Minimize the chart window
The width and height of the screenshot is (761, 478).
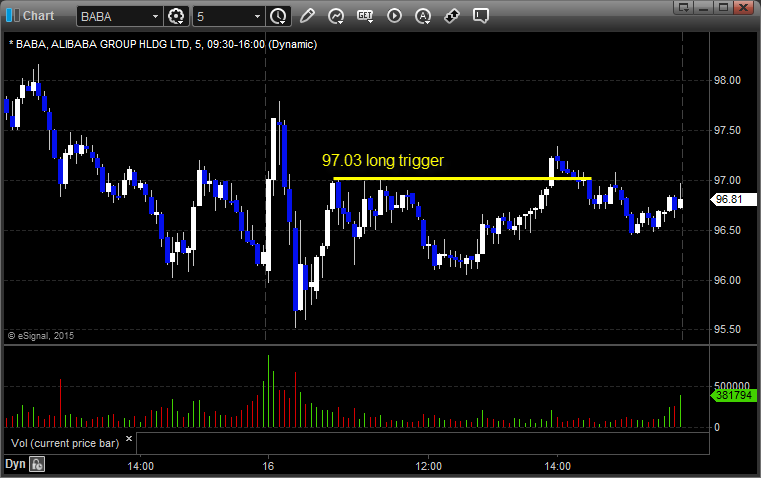pos(703,7)
